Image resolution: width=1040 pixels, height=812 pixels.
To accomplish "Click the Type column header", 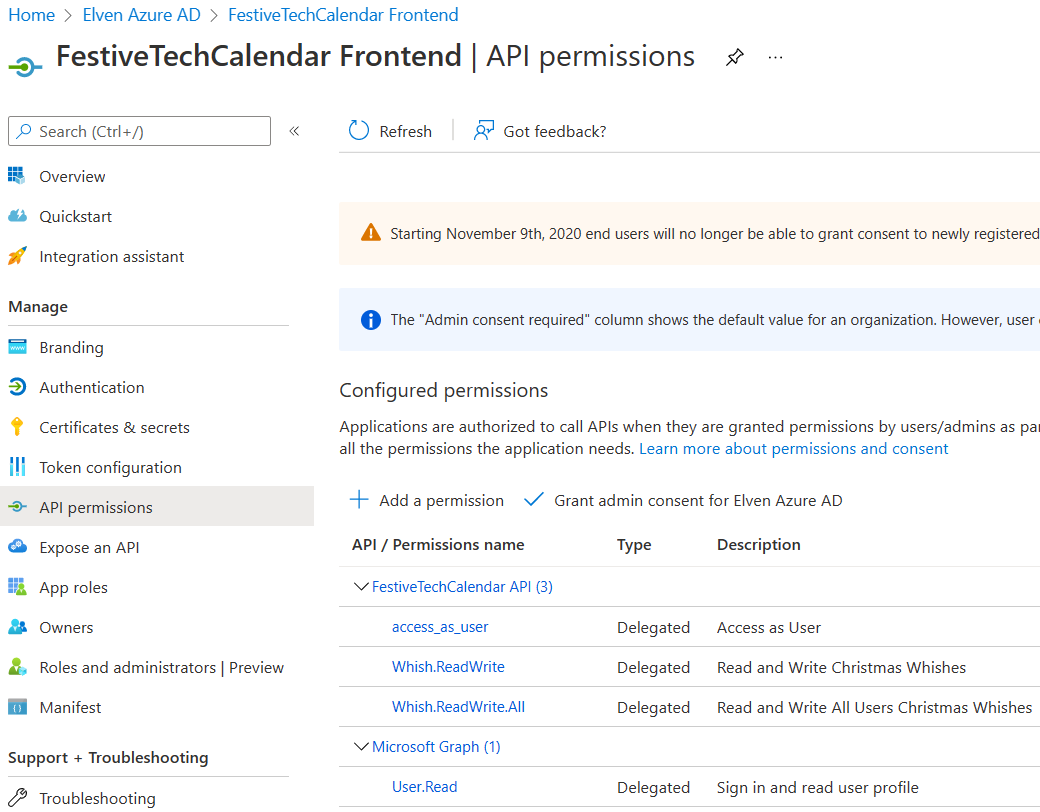I will click(633, 545).
